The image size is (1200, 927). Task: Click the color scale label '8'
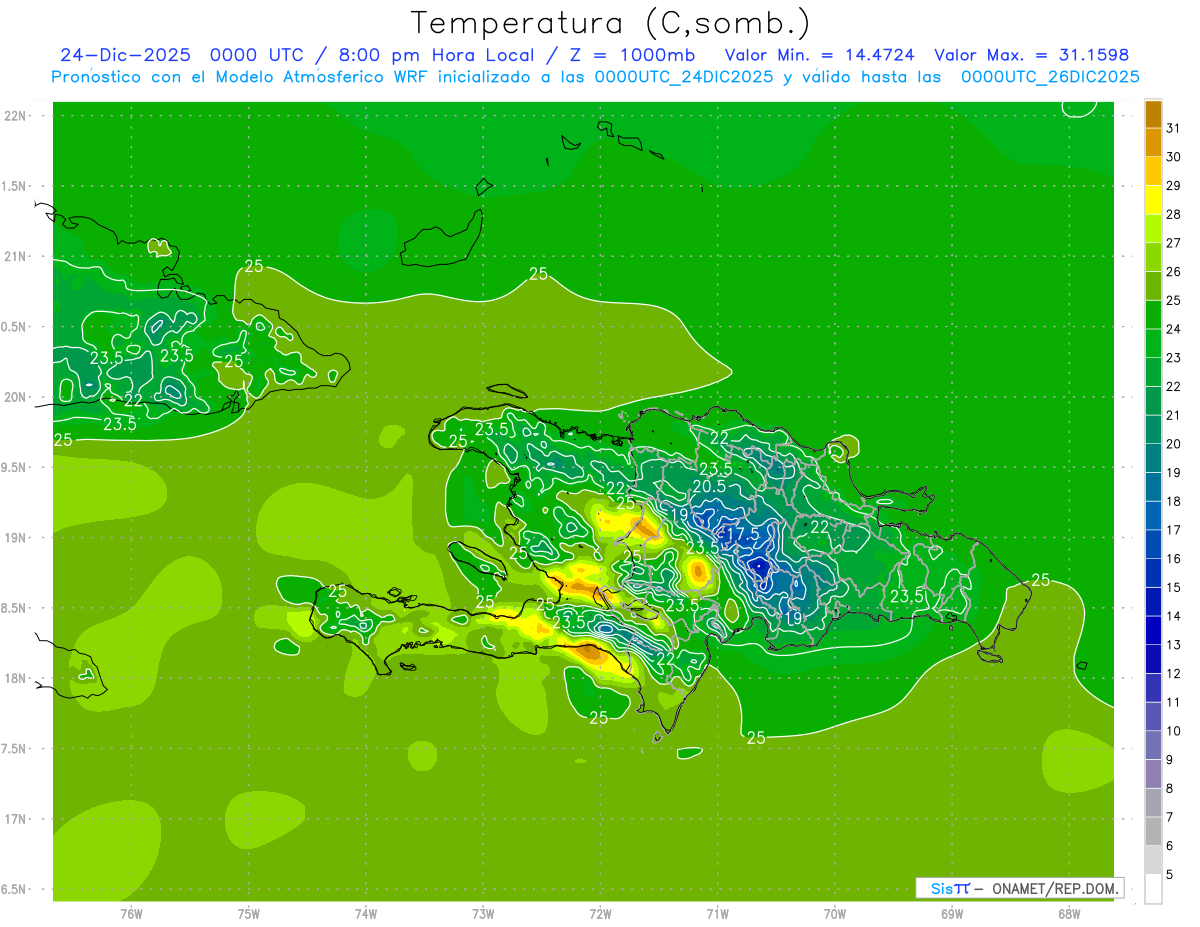1170,789
